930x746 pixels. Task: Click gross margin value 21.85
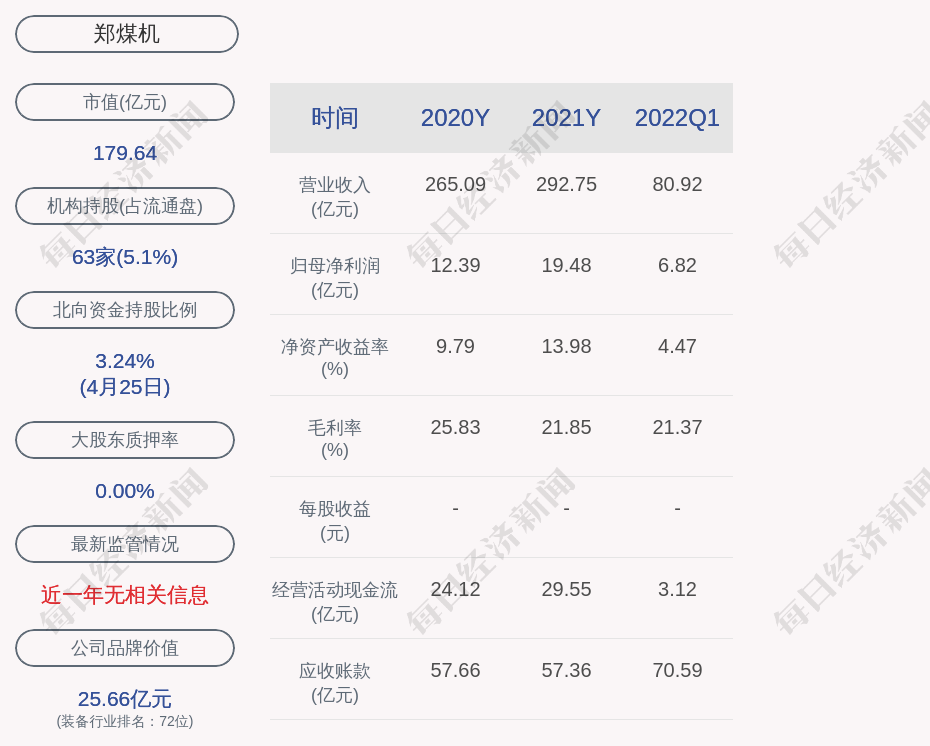click(x=566, y=428)
